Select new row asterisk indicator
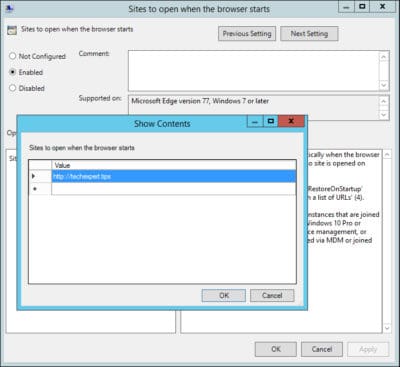This screenshot has height=367, width=400. click(x=35, y=189)
